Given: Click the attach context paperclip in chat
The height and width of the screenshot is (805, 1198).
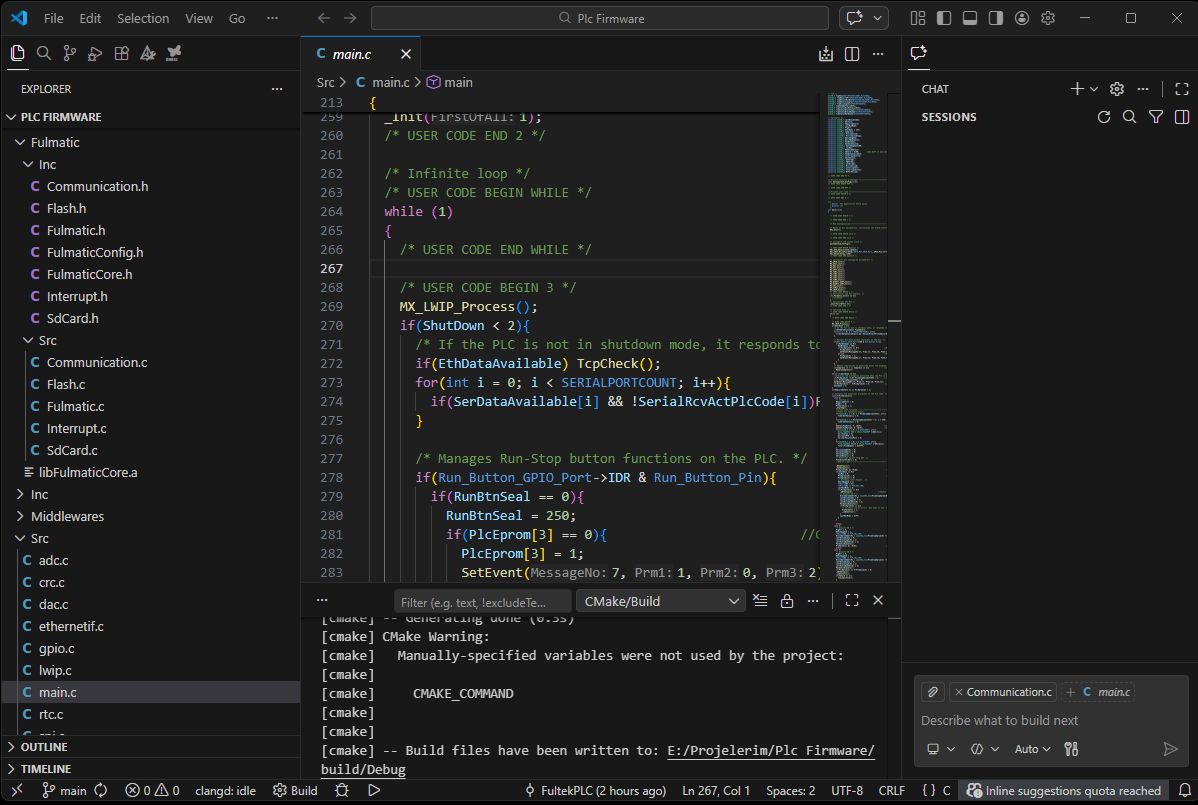Looking at the screenshot, I should (x=931, y=692).
